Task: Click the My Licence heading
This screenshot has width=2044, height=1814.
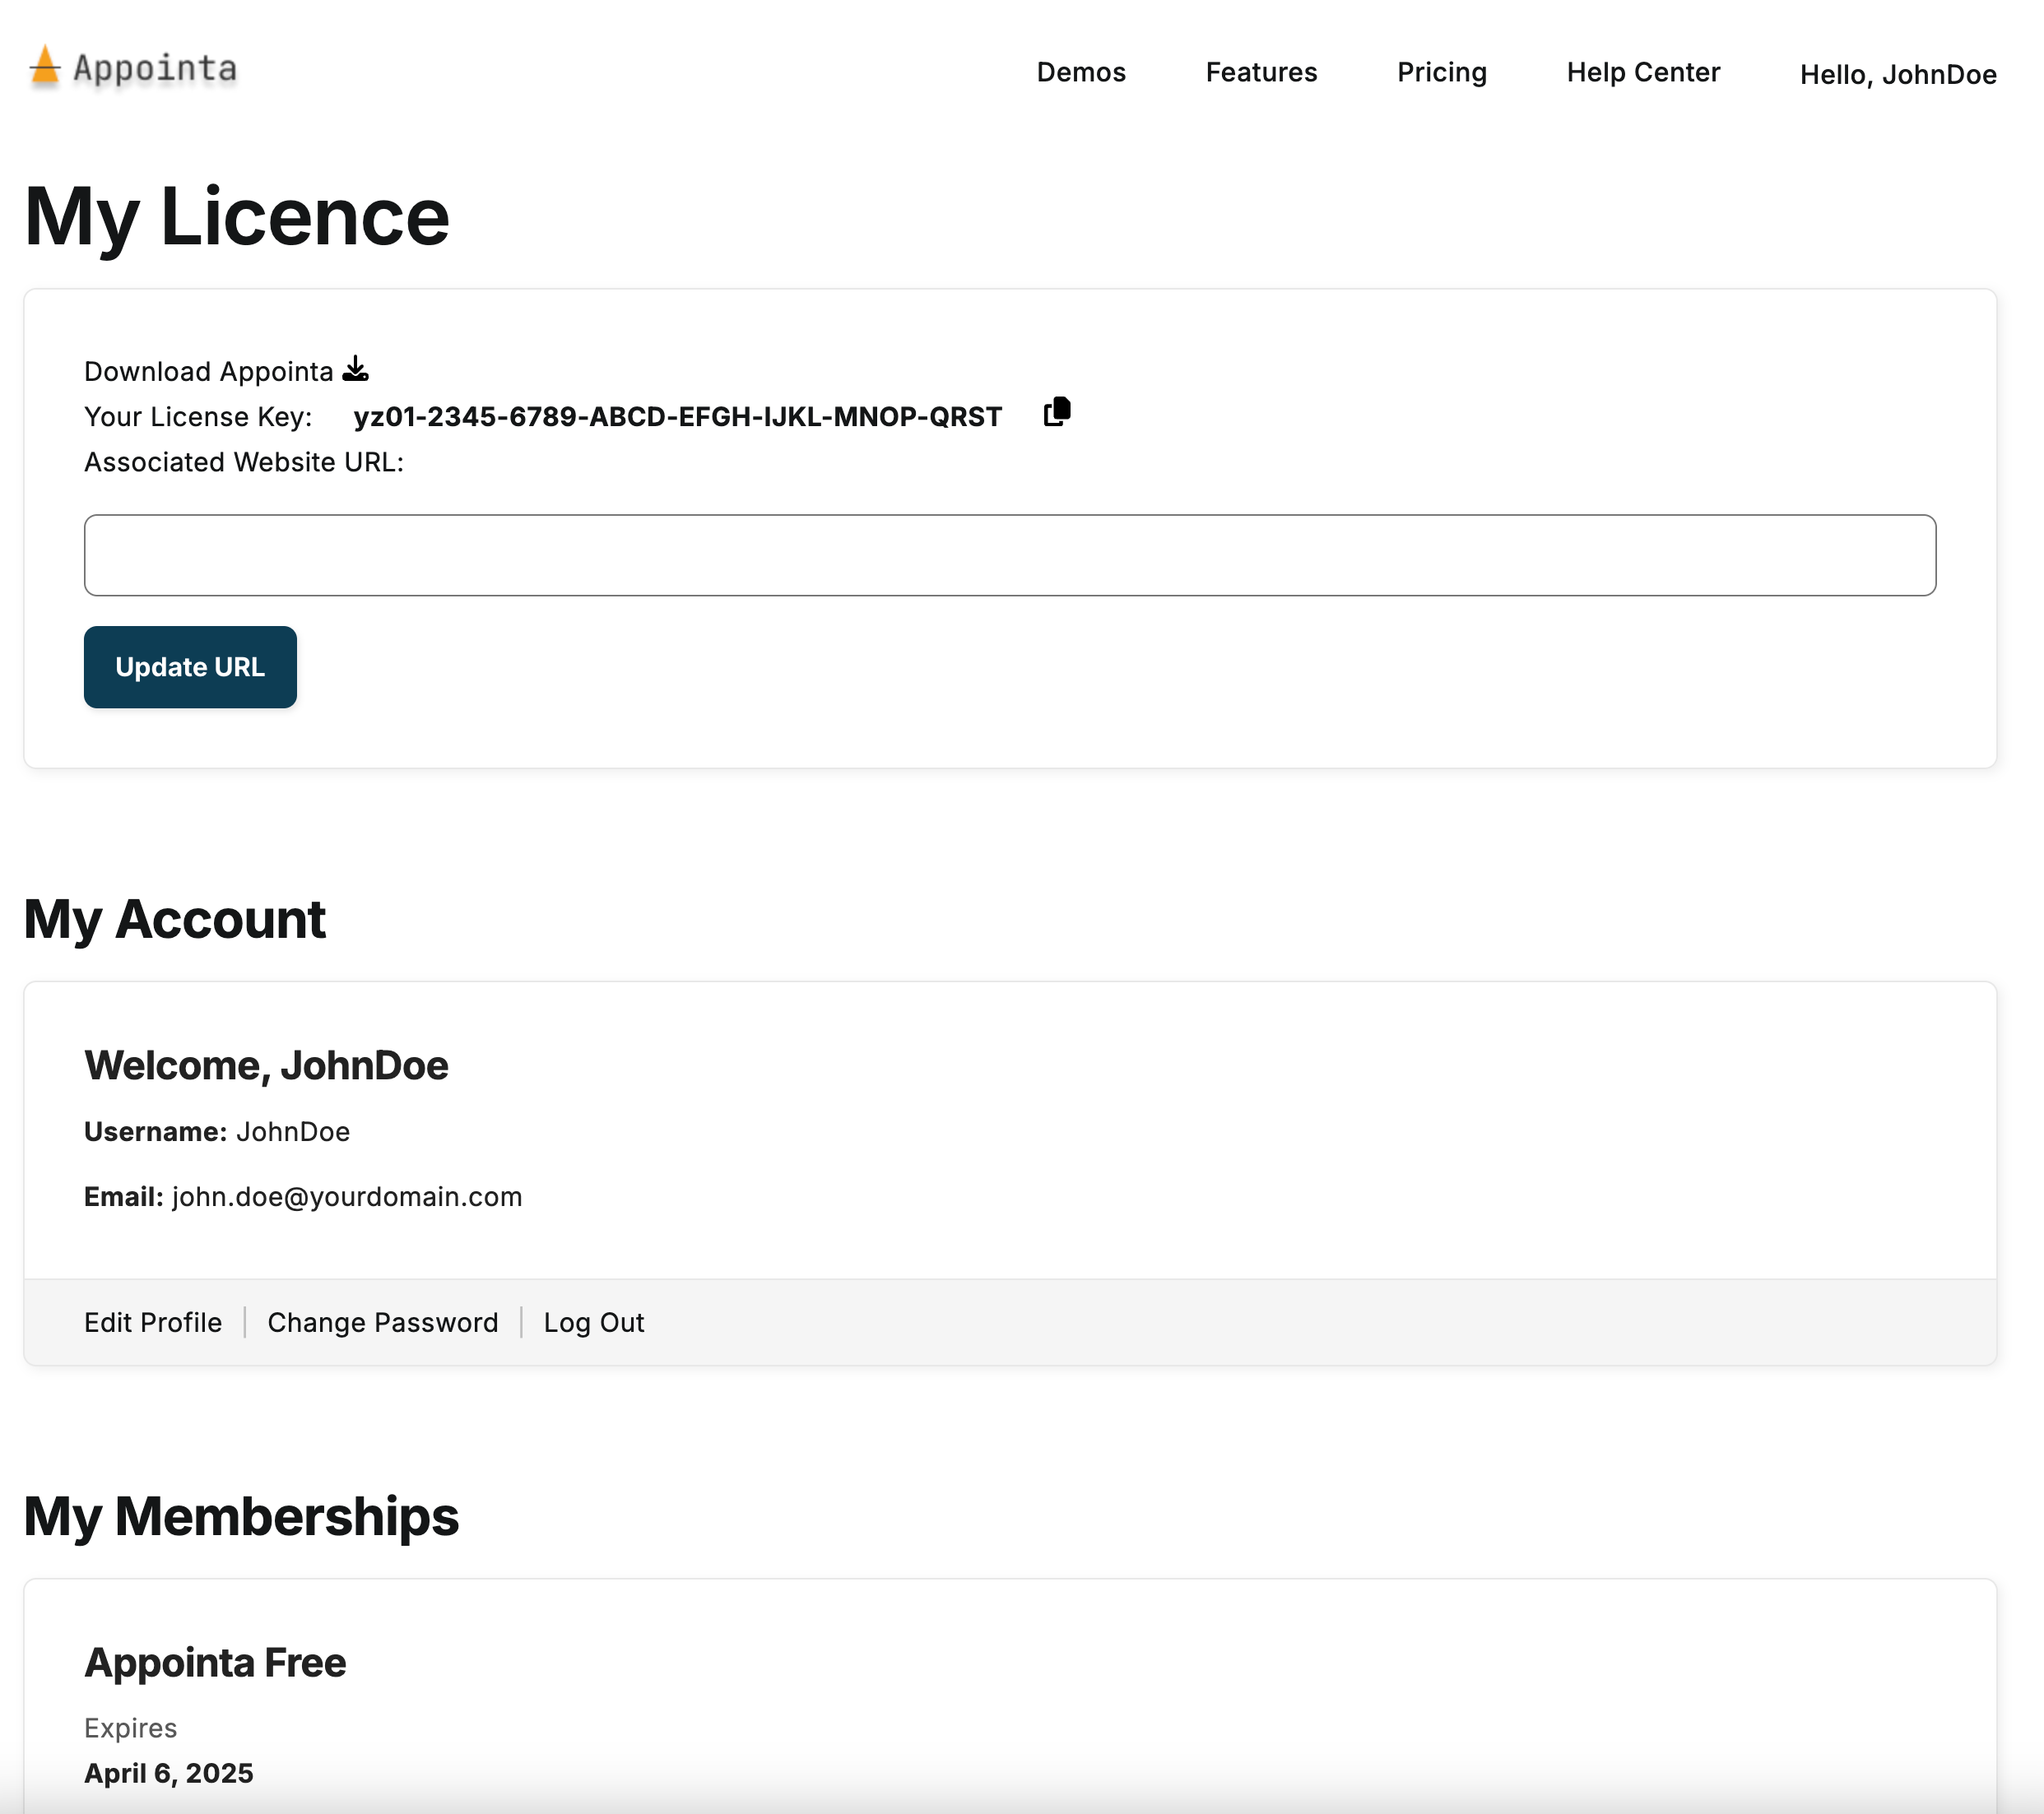Action: 237,217
